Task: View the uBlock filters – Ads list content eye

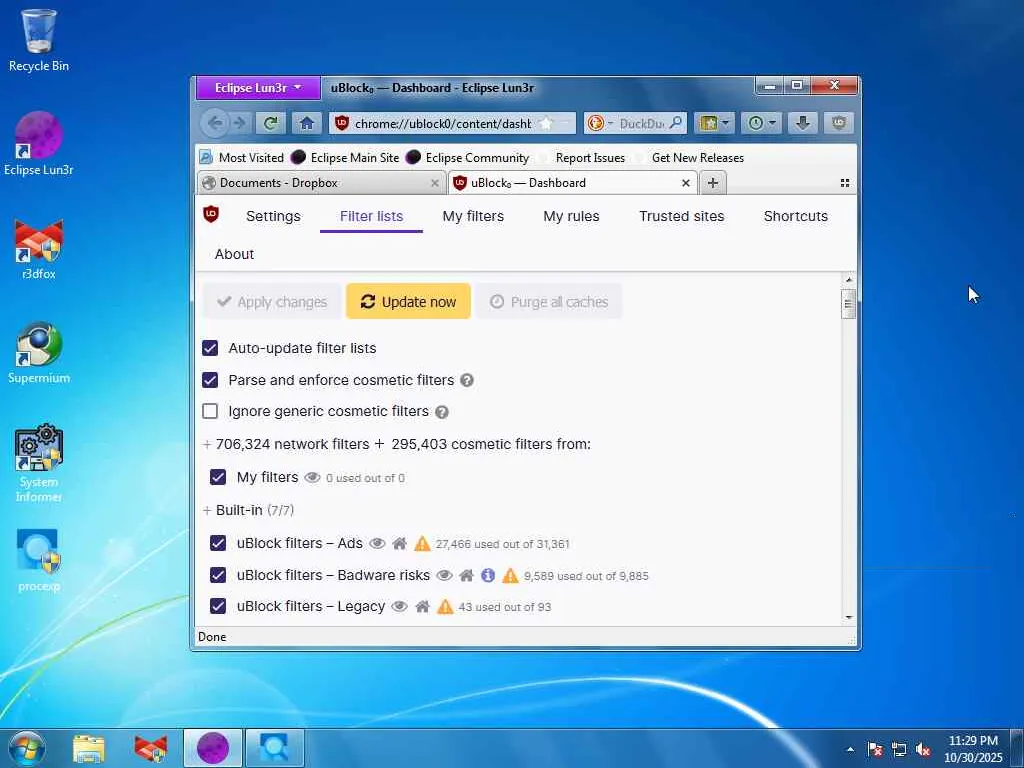Action: tap(377, 543)
